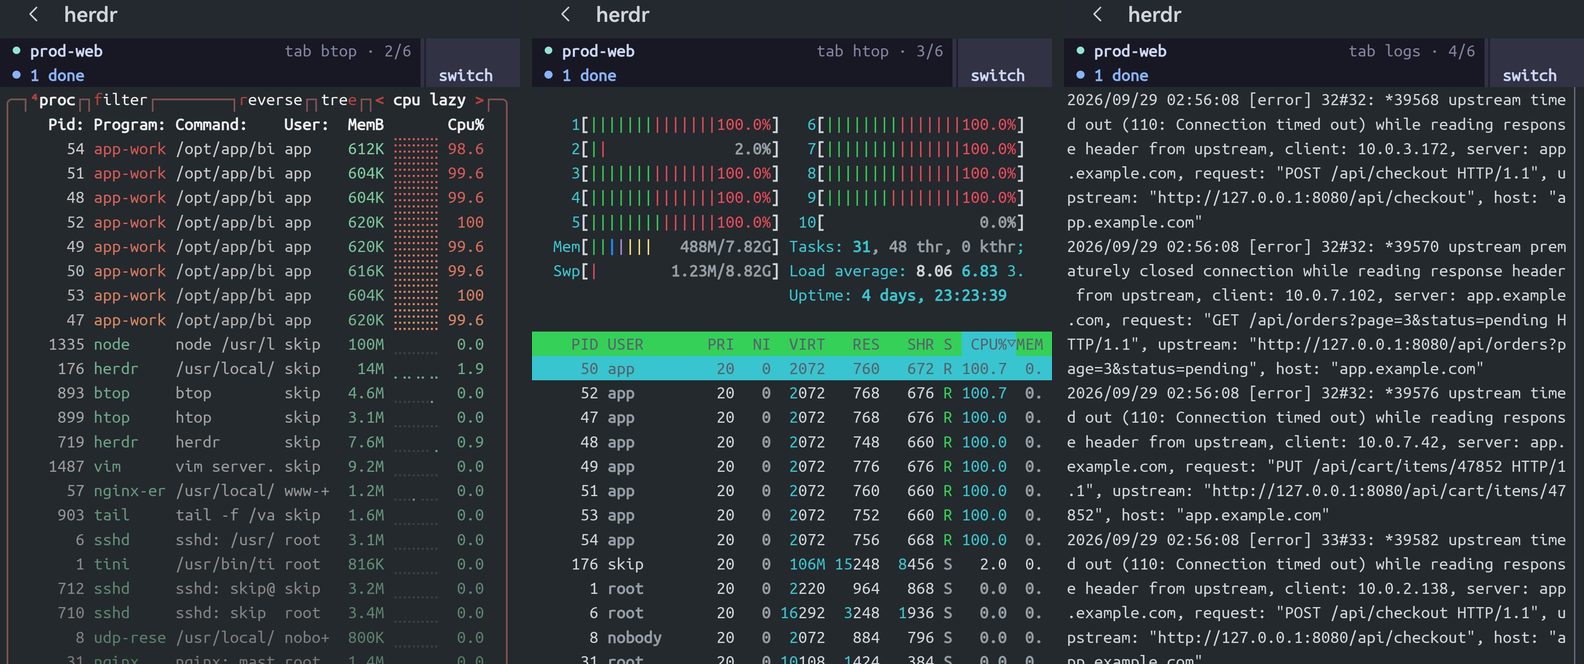Image resolution: width=1584 pixels, height=664 pixels.
Task: Select htop row PID 8 user nobody
Action: coord(792,637)
